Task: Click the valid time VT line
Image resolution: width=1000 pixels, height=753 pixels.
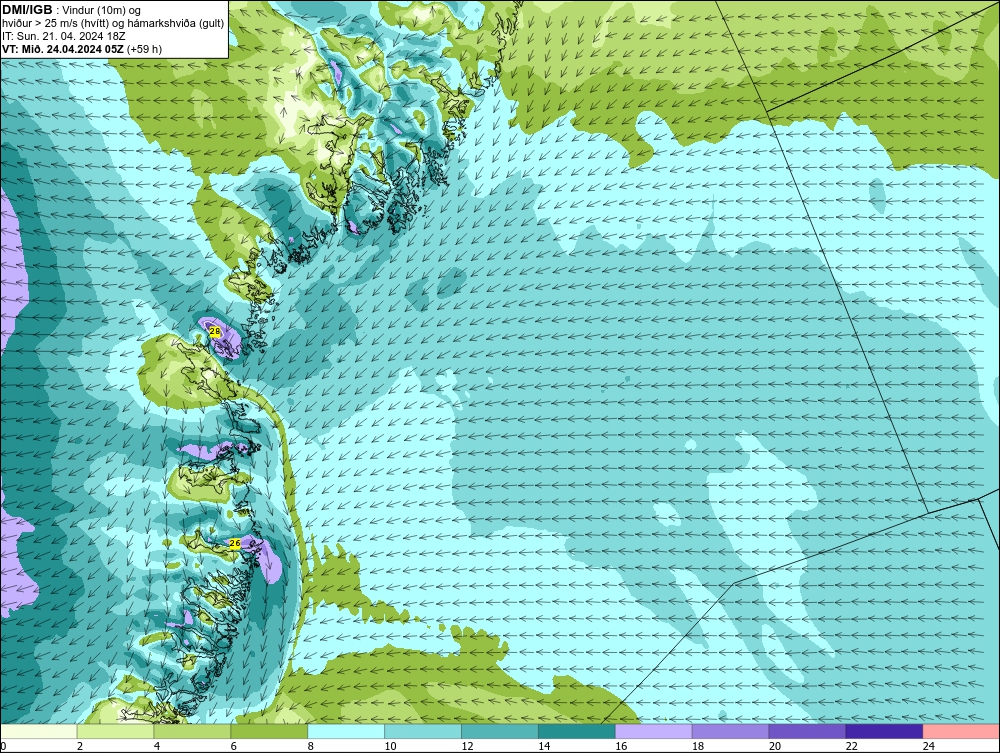Action: coord(82,49)
